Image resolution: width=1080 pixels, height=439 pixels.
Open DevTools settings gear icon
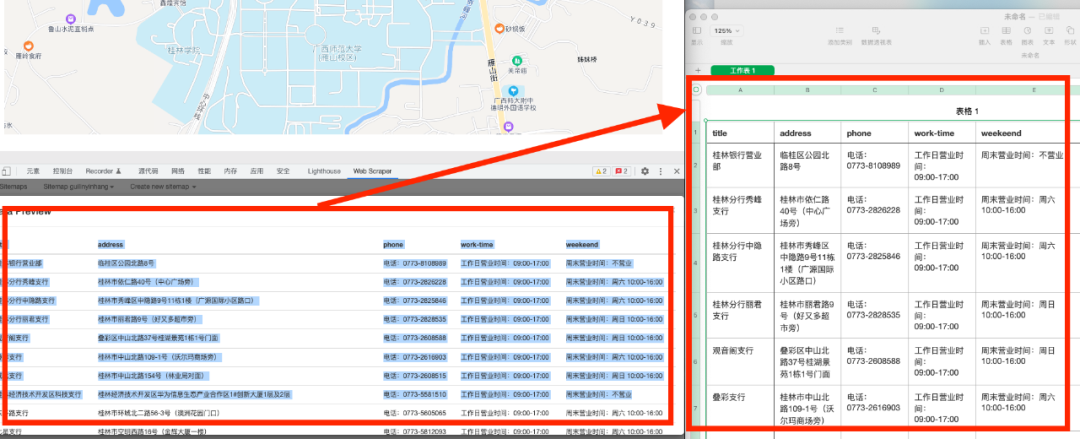coord(645,171)
